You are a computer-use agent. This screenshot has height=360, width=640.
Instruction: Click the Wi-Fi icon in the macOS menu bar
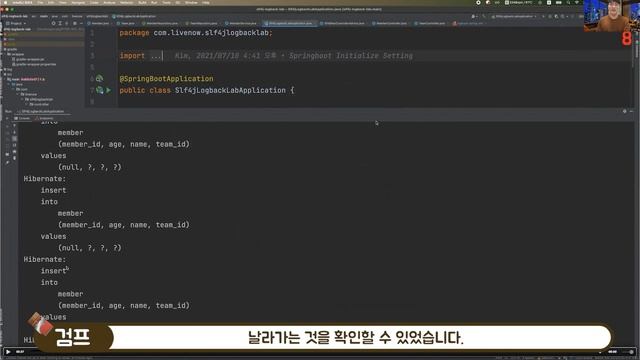point(577,3)
